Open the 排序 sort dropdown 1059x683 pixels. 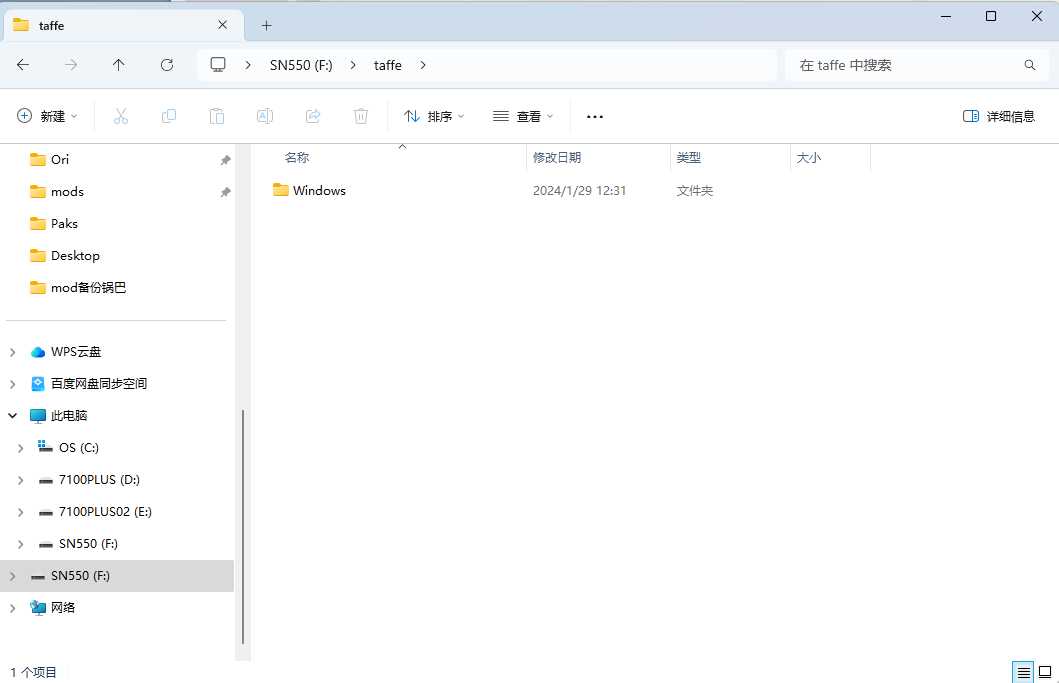click(434, 116)
